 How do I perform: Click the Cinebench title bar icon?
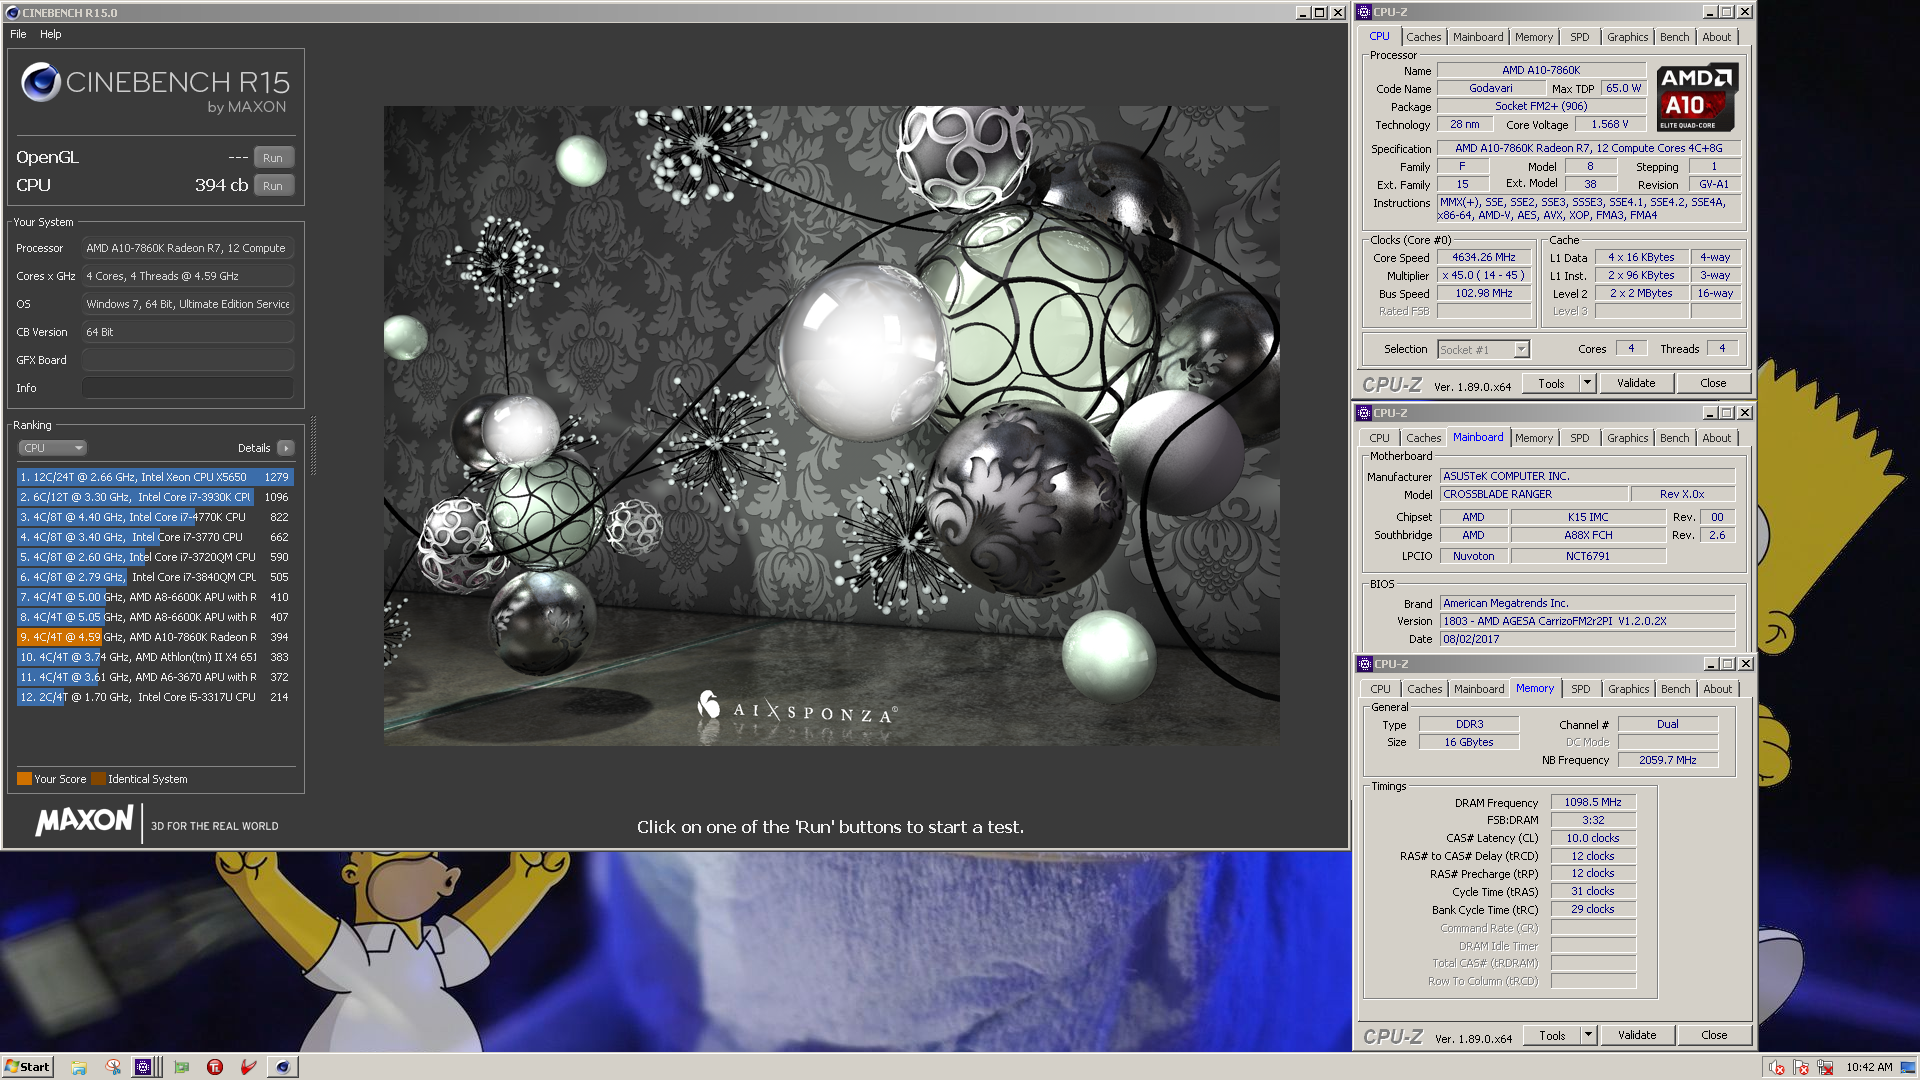[x=12, y=13]
